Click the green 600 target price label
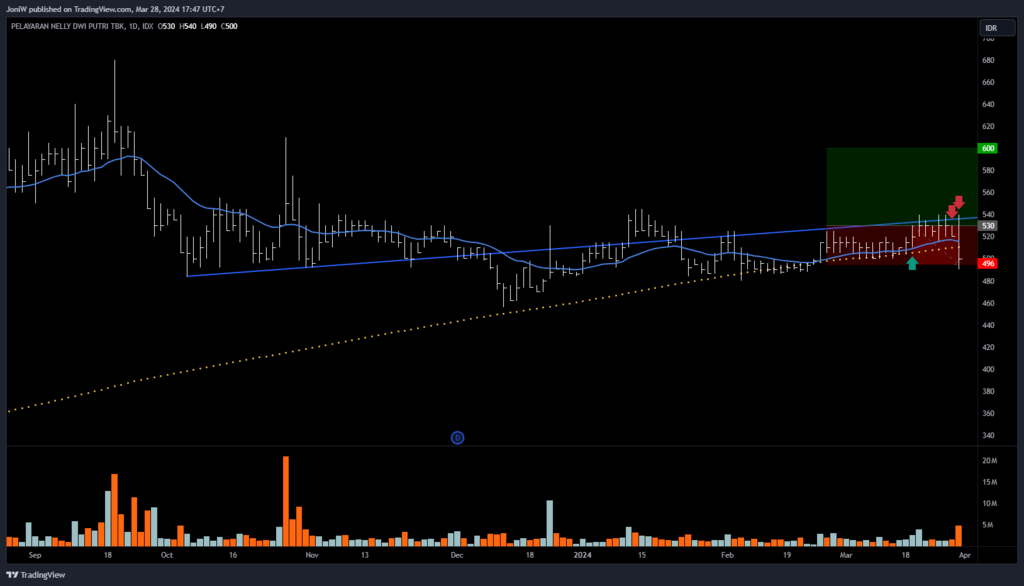This screenshot has width=1024, height=586. pos(988,148)
